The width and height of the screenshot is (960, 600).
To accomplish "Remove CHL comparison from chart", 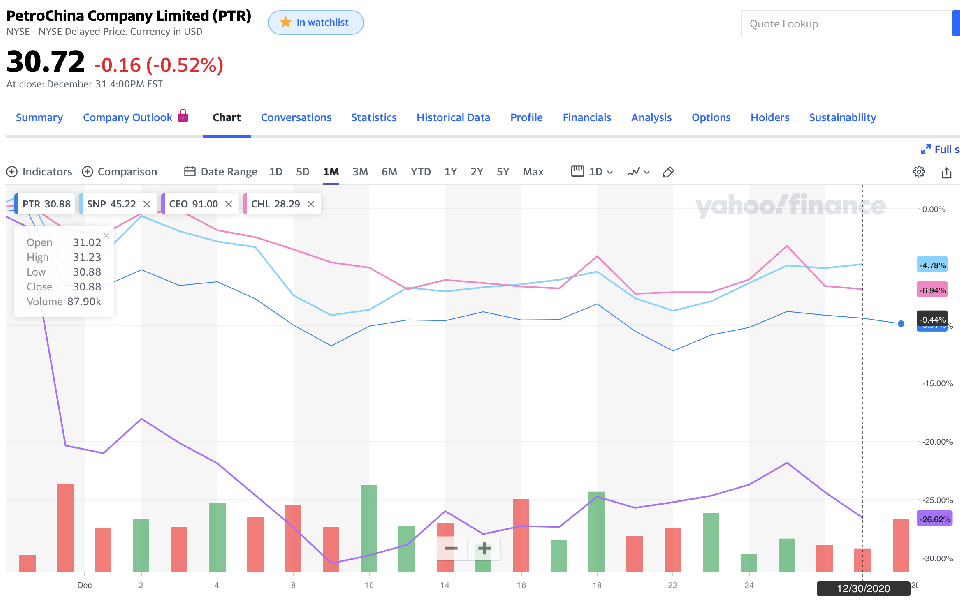I will (x=311, y=204).
